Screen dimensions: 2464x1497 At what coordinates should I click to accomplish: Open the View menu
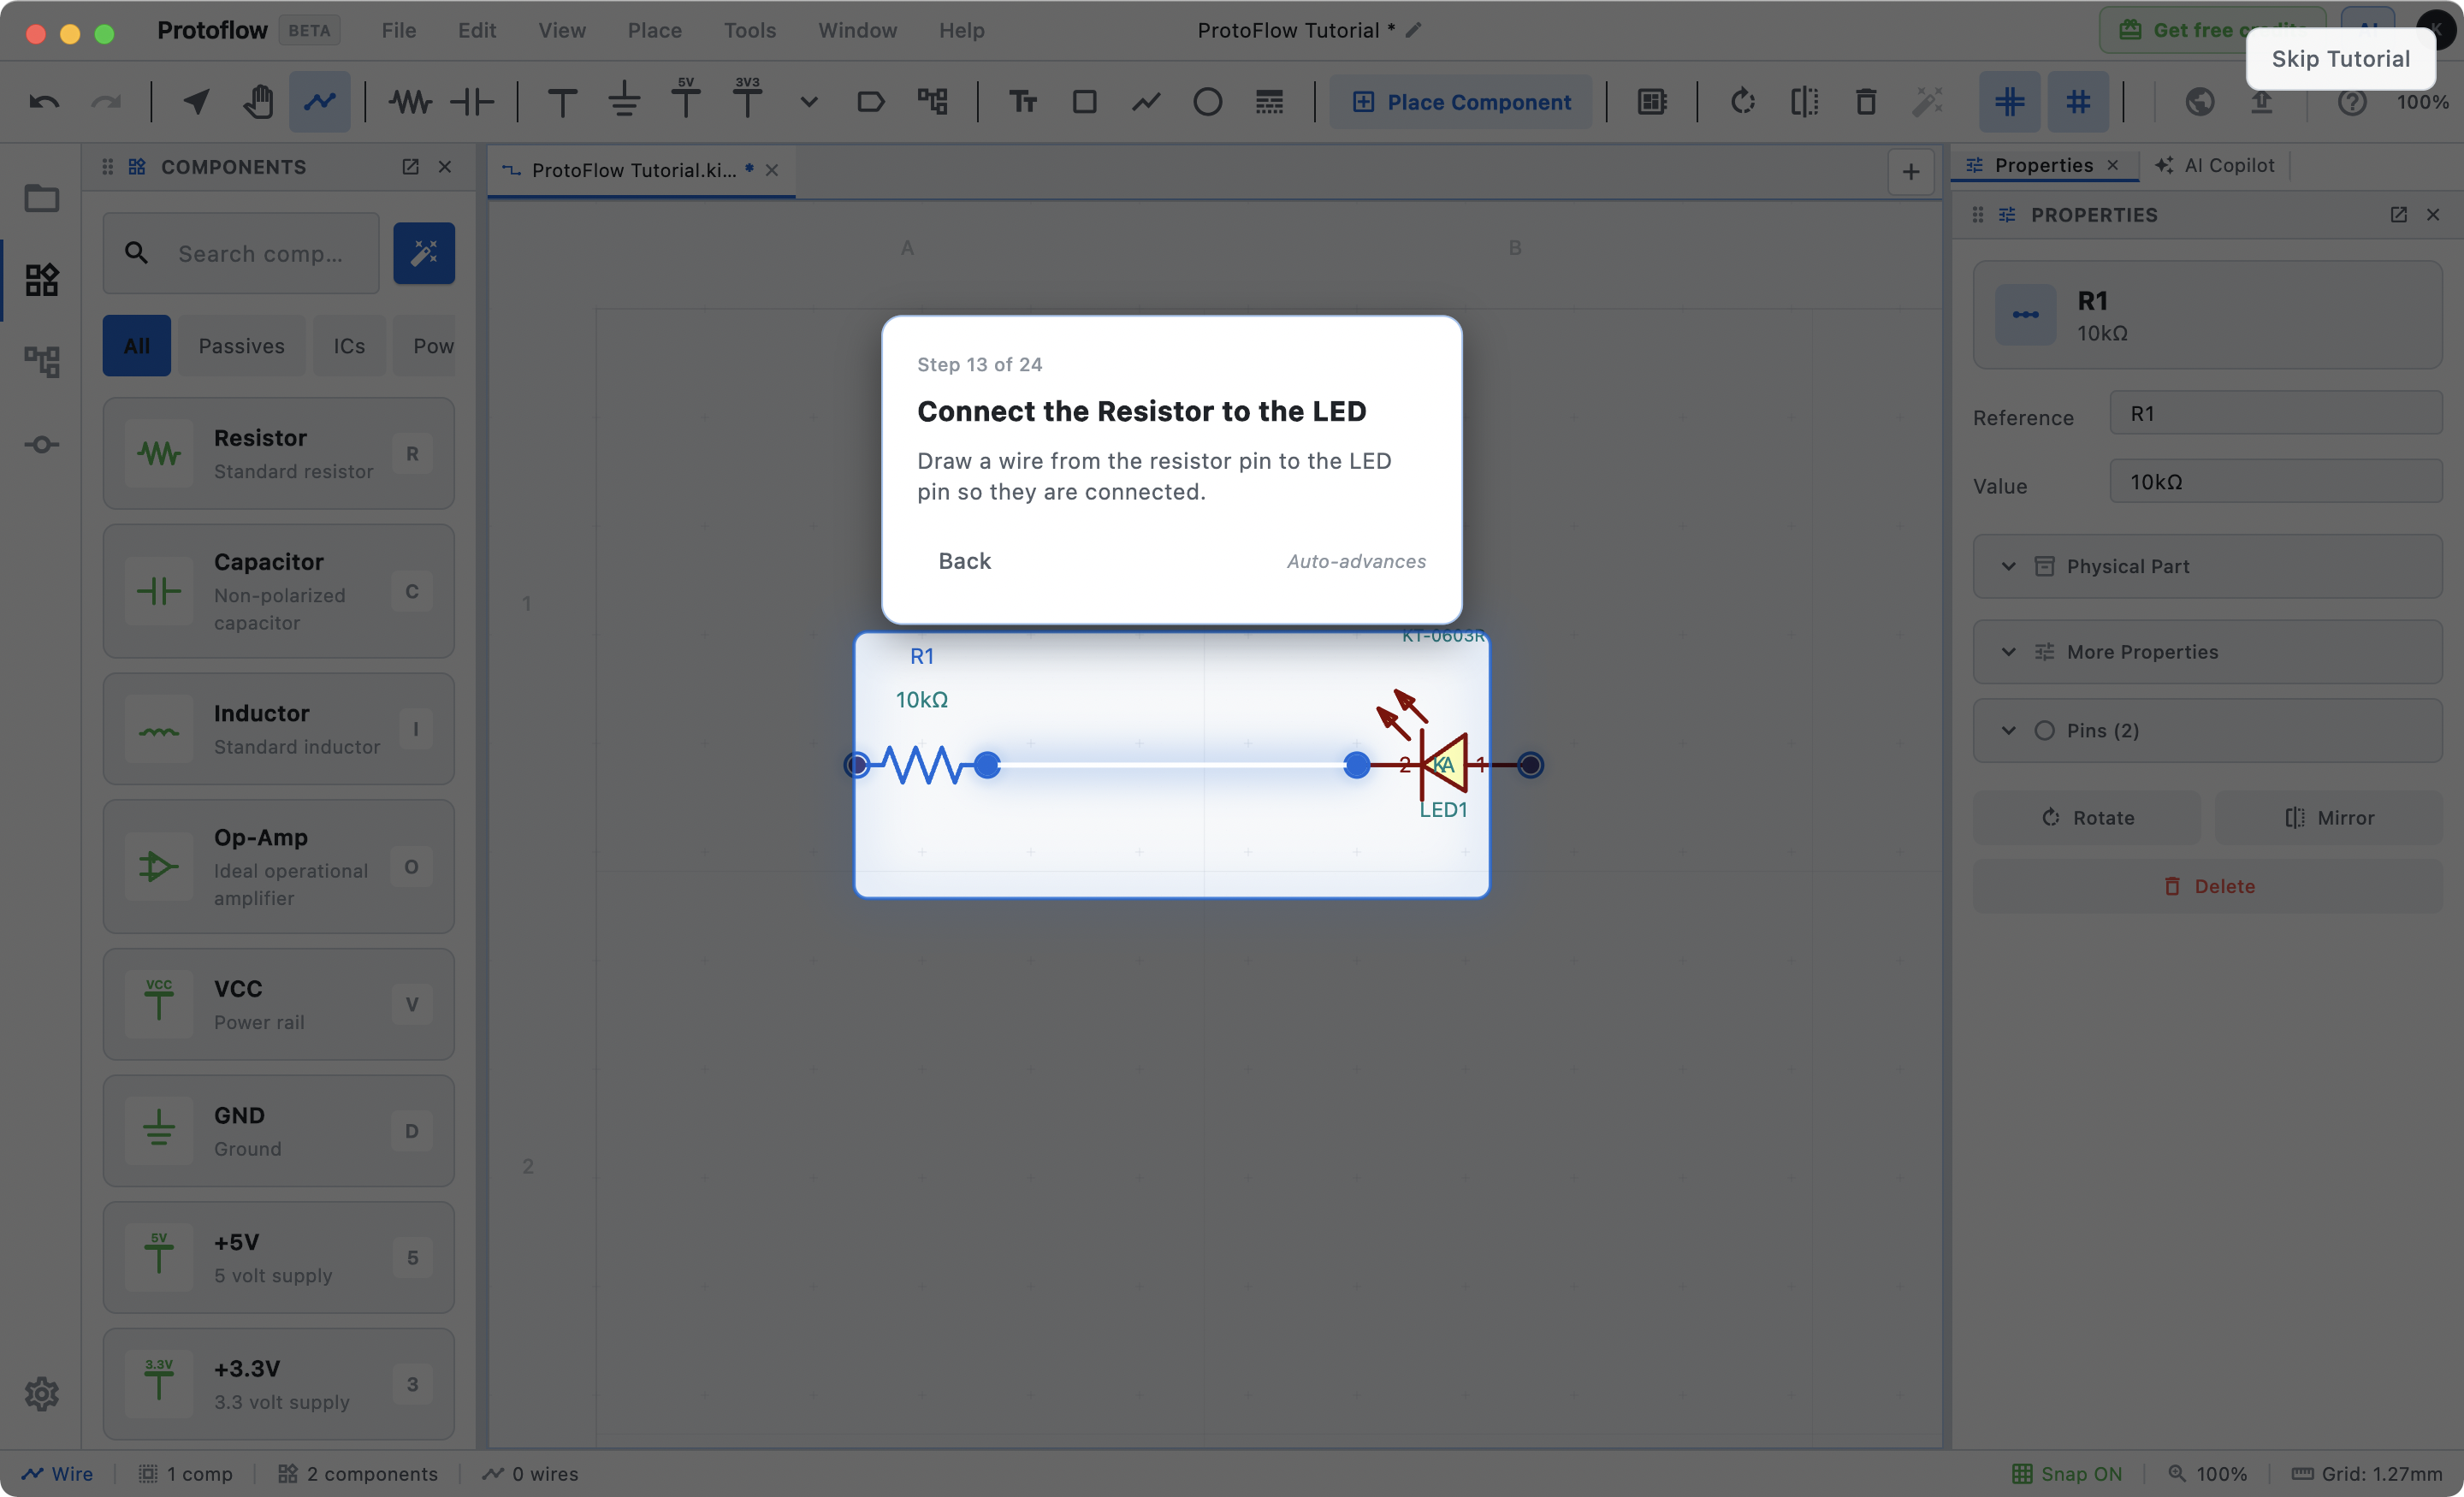tap(562, 31)
